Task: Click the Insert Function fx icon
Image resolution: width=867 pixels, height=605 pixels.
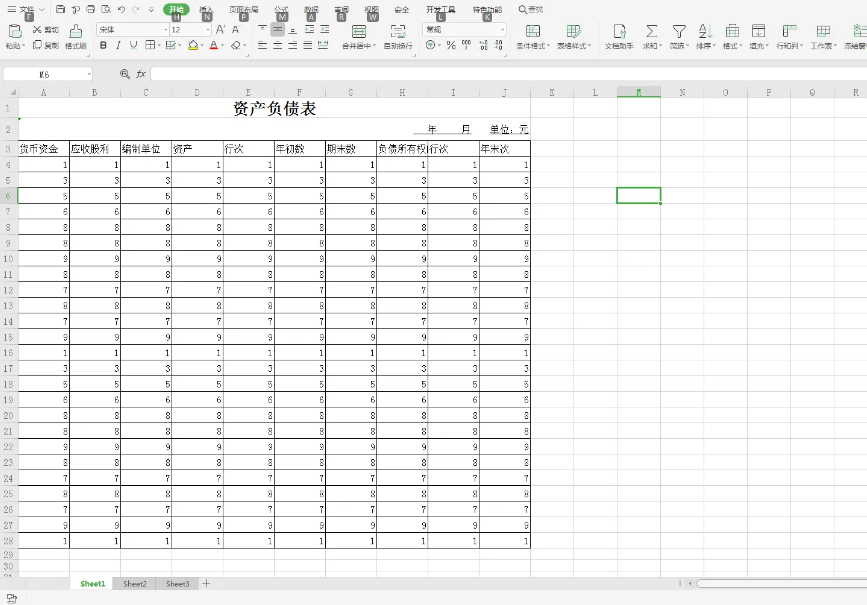Action: [x=141, y=74]
